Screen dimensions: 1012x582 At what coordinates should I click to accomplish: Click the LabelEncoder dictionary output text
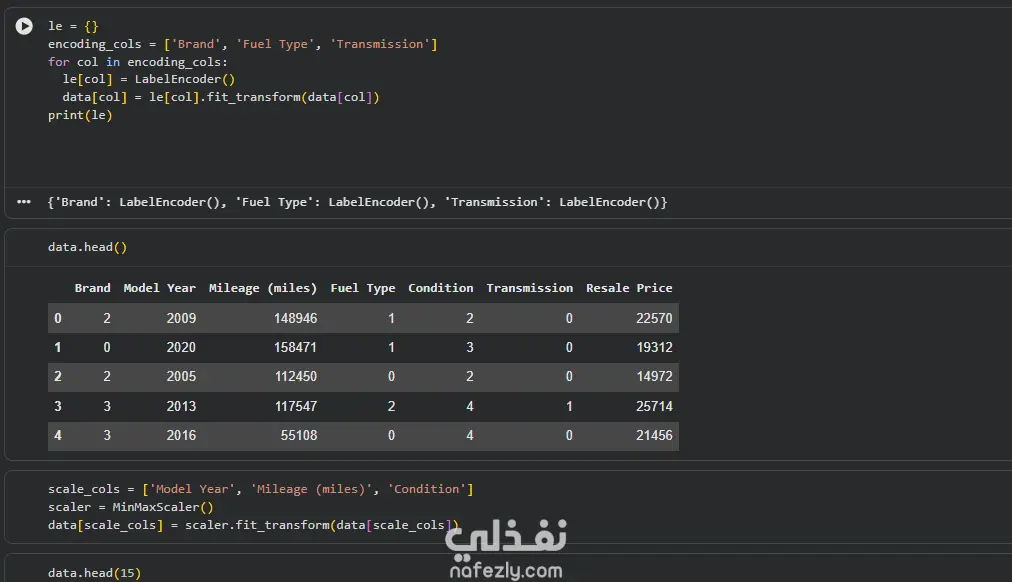(358, 202)
